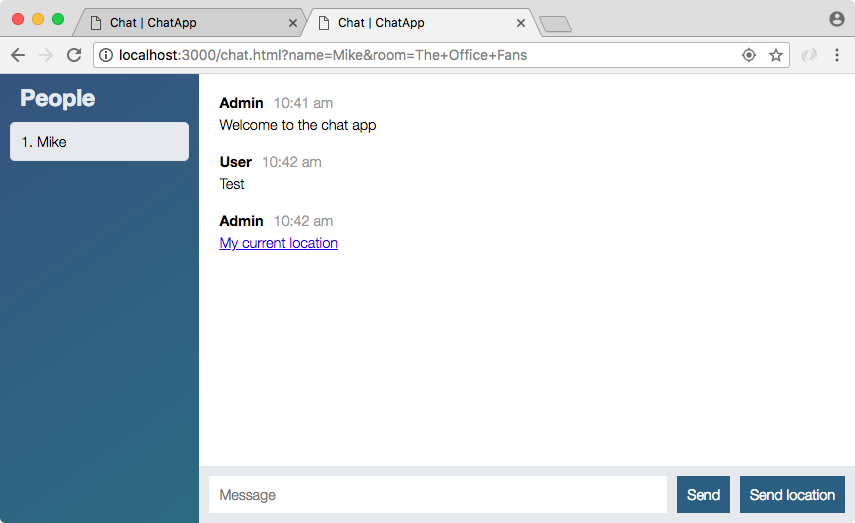The width and height of the screenshot is (855, 523).
Task: Click the location access icon in address bar
Action: [749, 55]
